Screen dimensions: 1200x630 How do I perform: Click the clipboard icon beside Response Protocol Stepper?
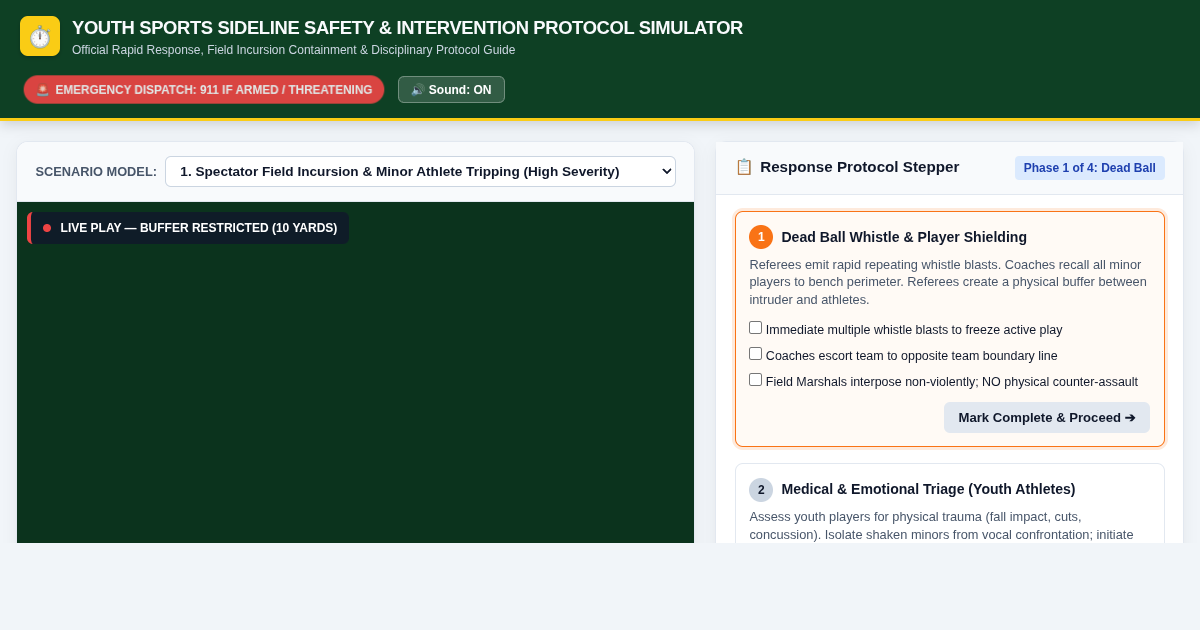pos(744,167)
